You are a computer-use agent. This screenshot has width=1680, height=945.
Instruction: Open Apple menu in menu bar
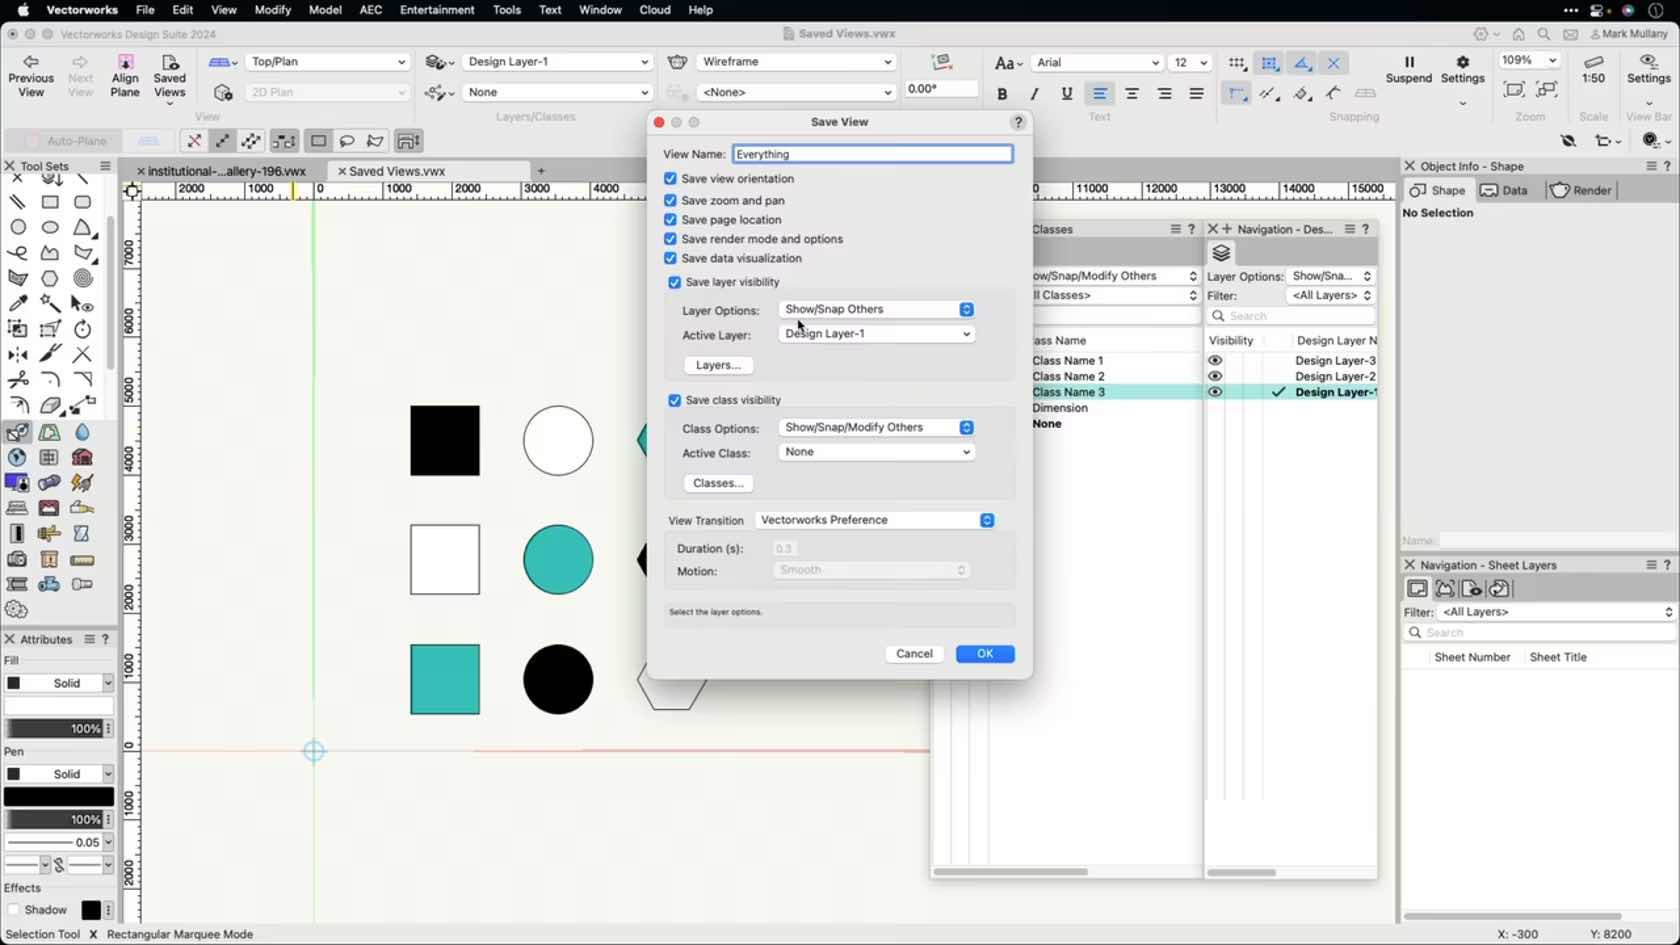(x=22, y=10)
